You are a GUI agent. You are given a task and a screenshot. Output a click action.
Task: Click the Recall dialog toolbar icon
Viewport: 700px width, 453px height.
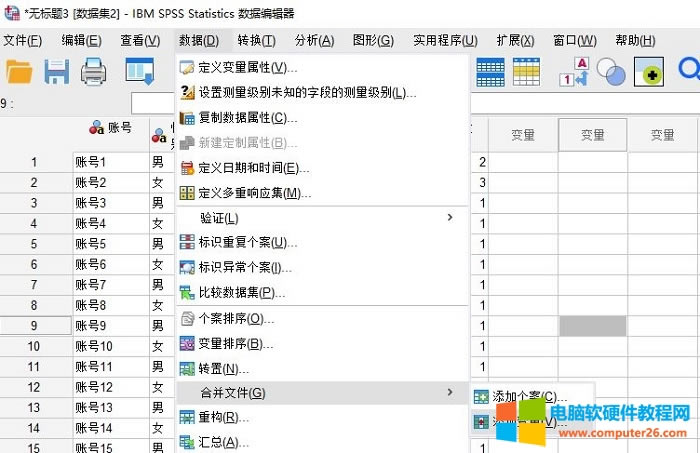click(139, 71)
